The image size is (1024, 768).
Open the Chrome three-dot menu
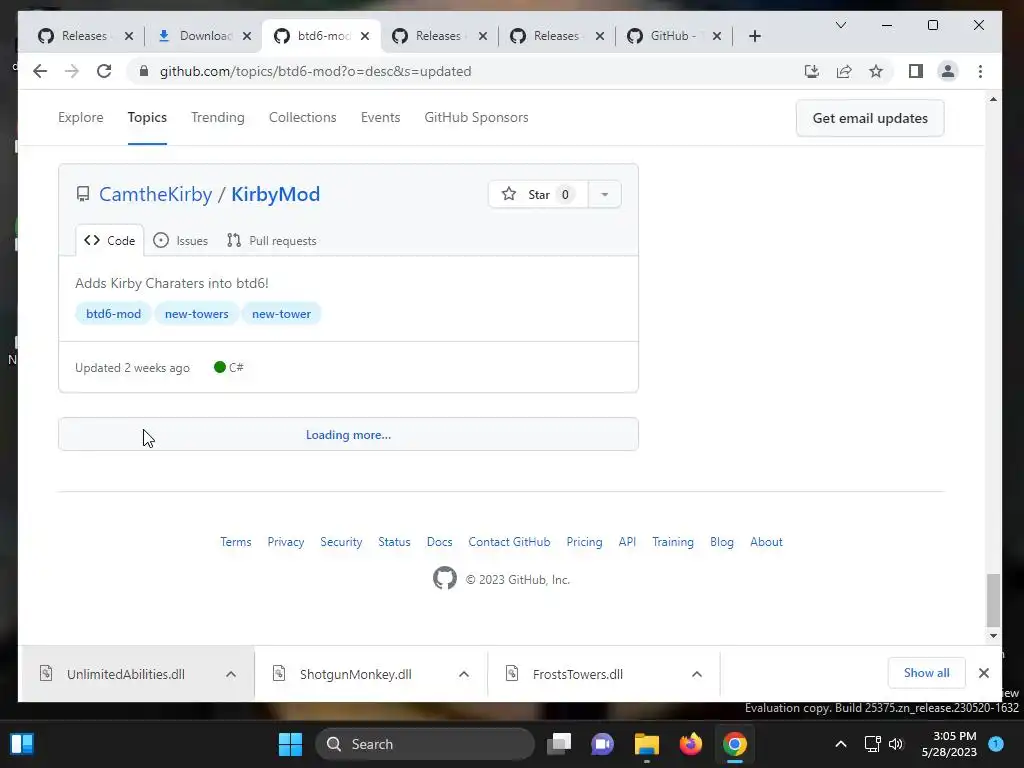pos(980,71)
